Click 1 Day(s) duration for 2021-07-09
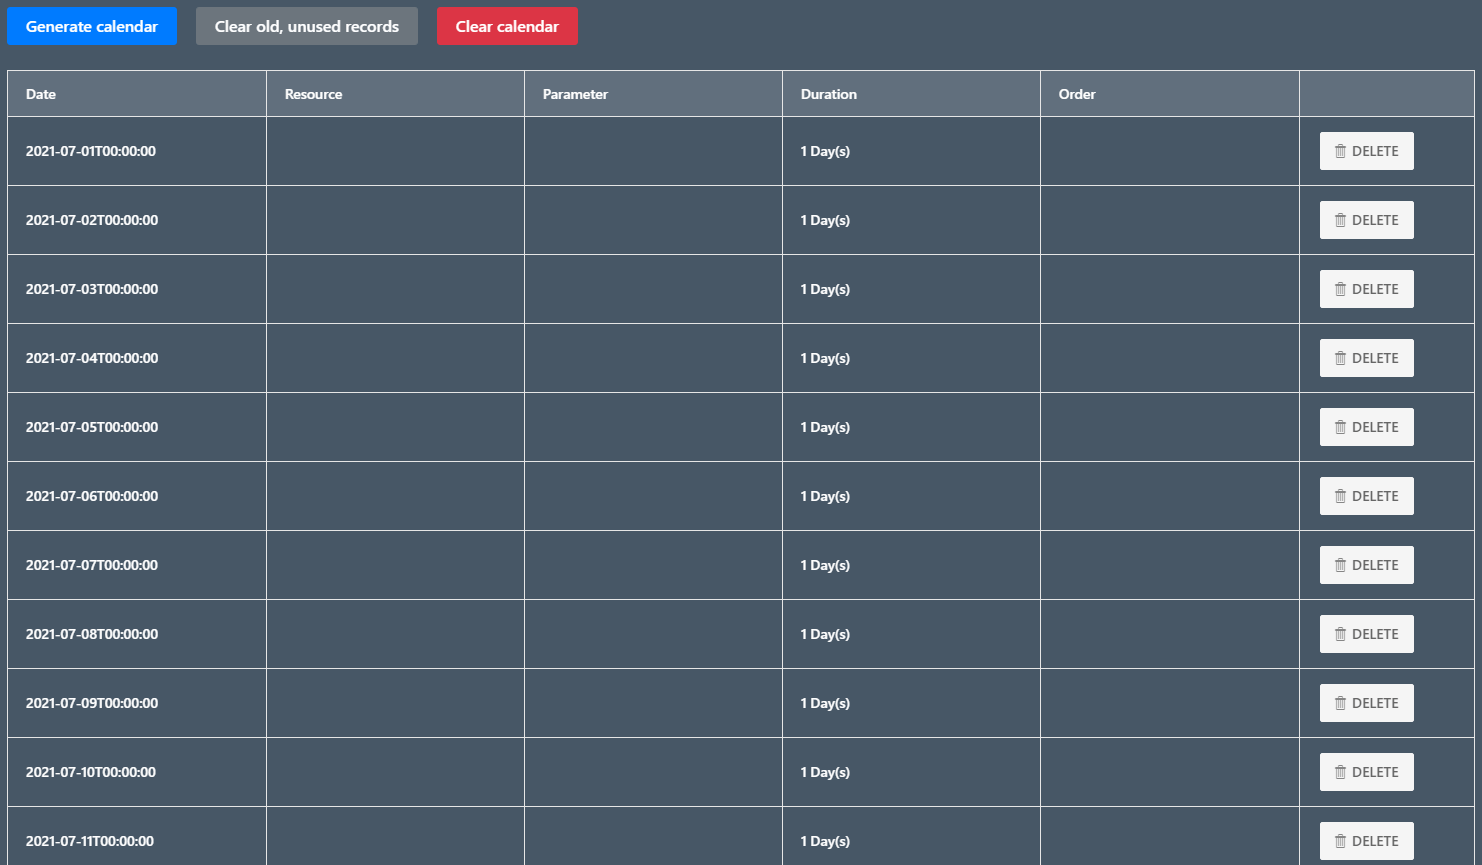This screenshot has height=865, width=1482. pos(825,703)
